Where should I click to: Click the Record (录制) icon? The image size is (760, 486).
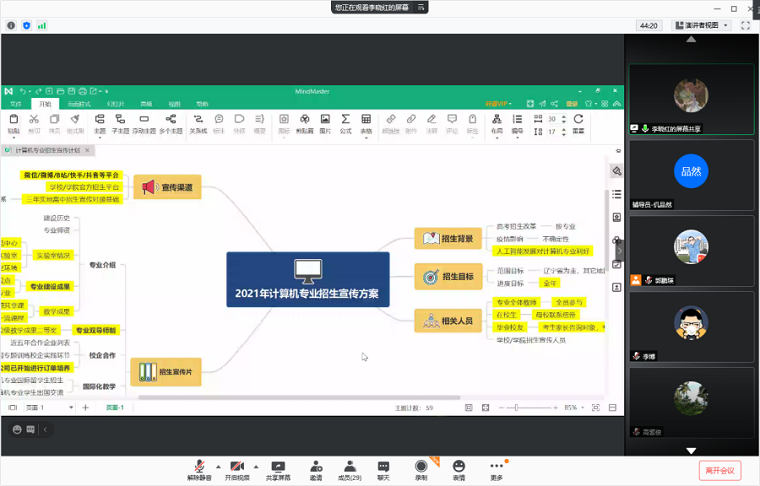[421, 466]
